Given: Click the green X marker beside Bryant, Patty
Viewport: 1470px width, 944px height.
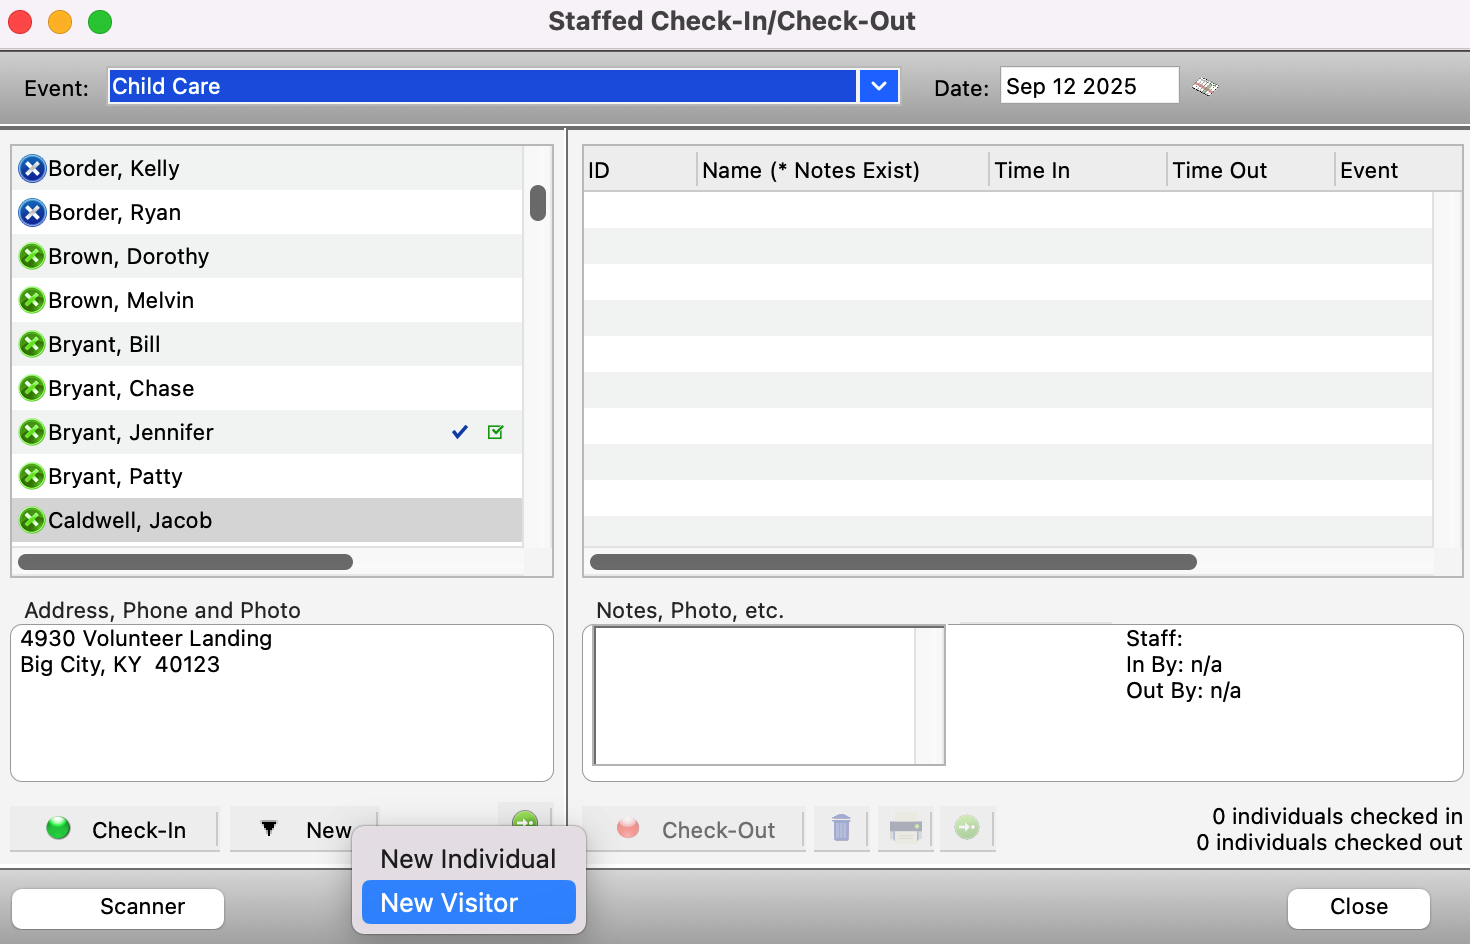Looking at the screenshot, I should [x=32, y=476].
